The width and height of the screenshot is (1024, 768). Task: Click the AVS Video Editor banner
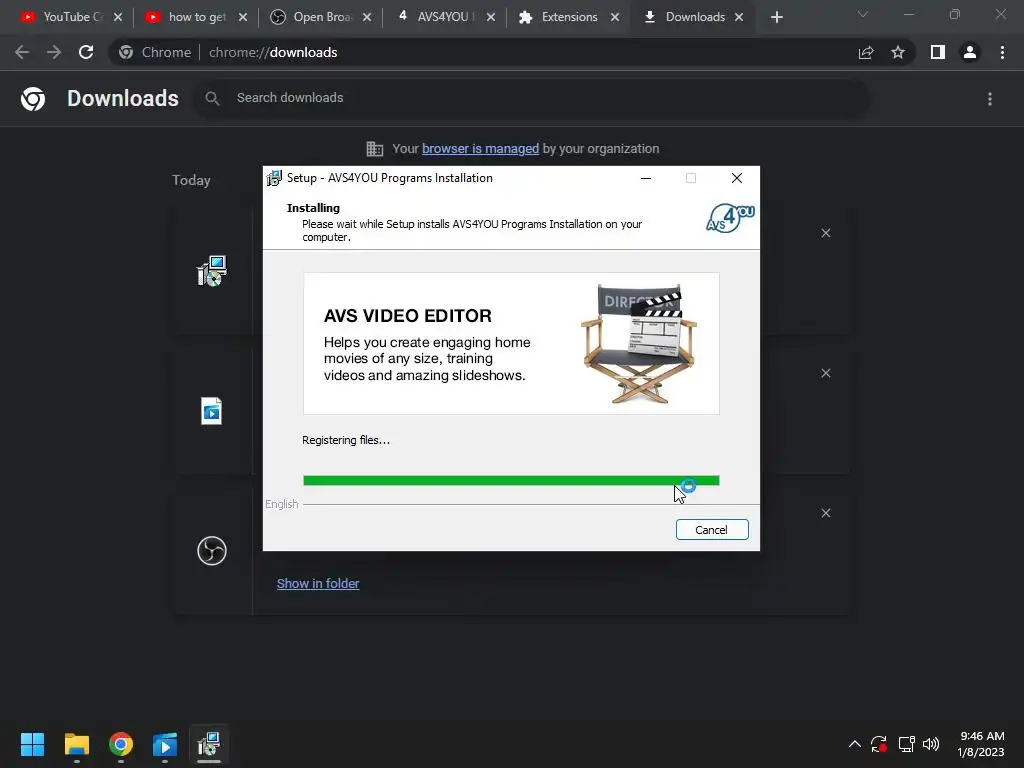point(511,344)
